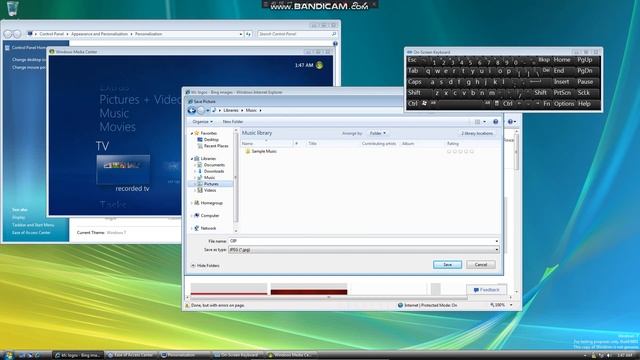
Task: Click the Media Center logo orb
Action: coord(319,65)
